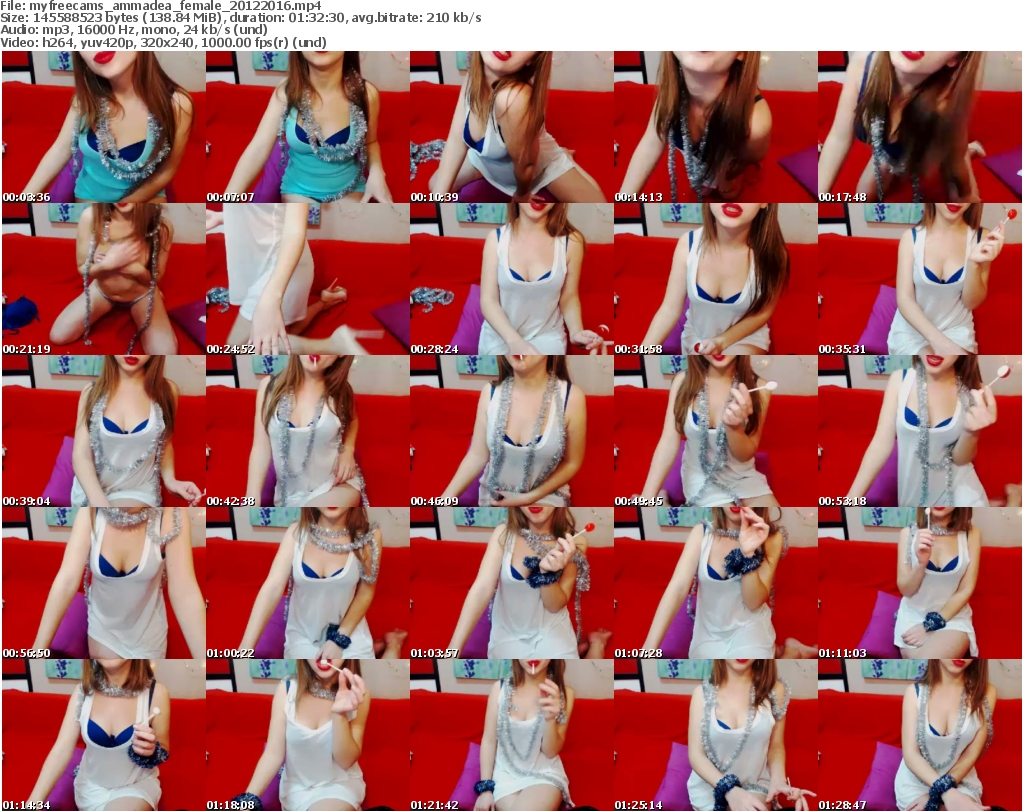The image size is (1024, 811).
Task: Click the Audio mp3 info line
Action: (x=134, y=29)
